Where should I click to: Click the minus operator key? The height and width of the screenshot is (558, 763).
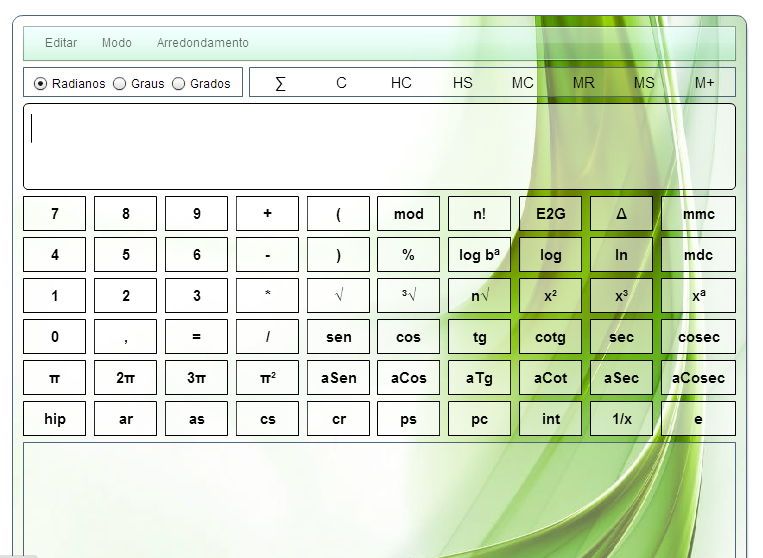point(267,254)
